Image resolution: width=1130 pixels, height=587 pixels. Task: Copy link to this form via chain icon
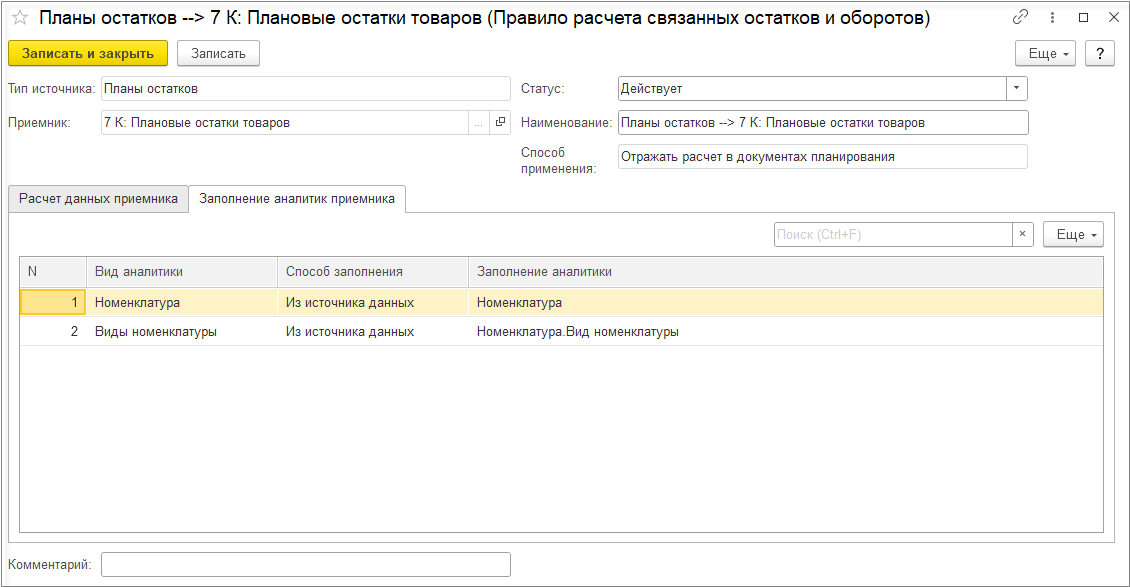tap(1020, 17)
